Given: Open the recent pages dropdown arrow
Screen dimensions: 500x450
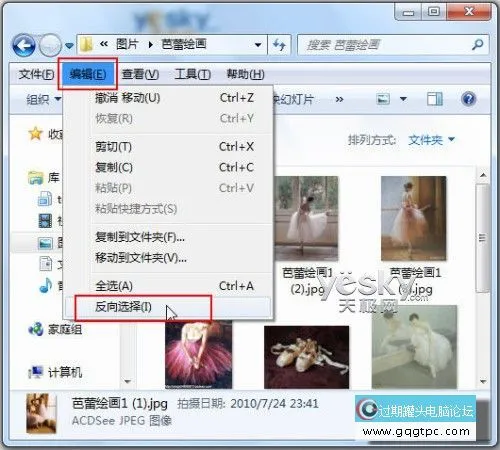Looking at the screenshot, I should click(x=69, y=46).
